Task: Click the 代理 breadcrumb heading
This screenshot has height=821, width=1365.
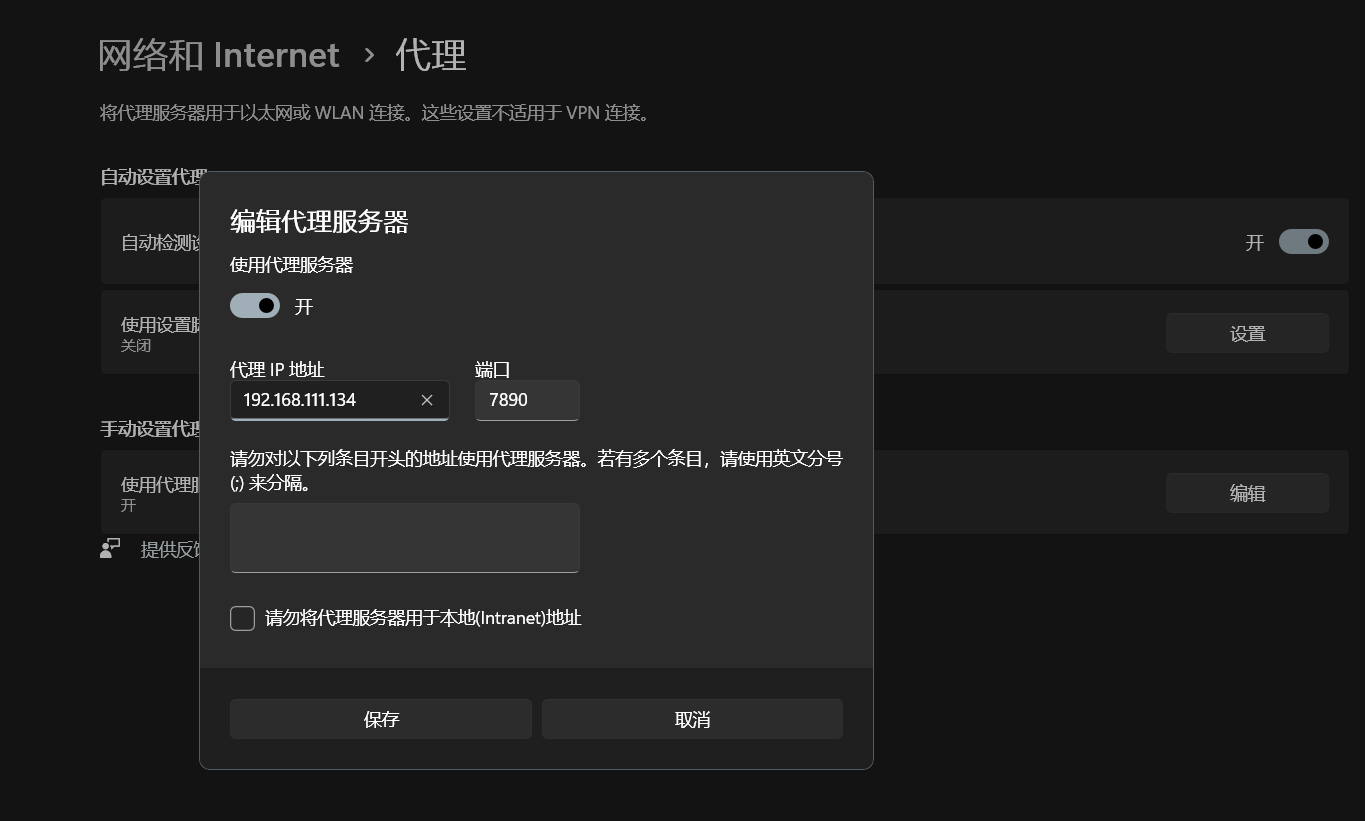Action: point(431,55)
